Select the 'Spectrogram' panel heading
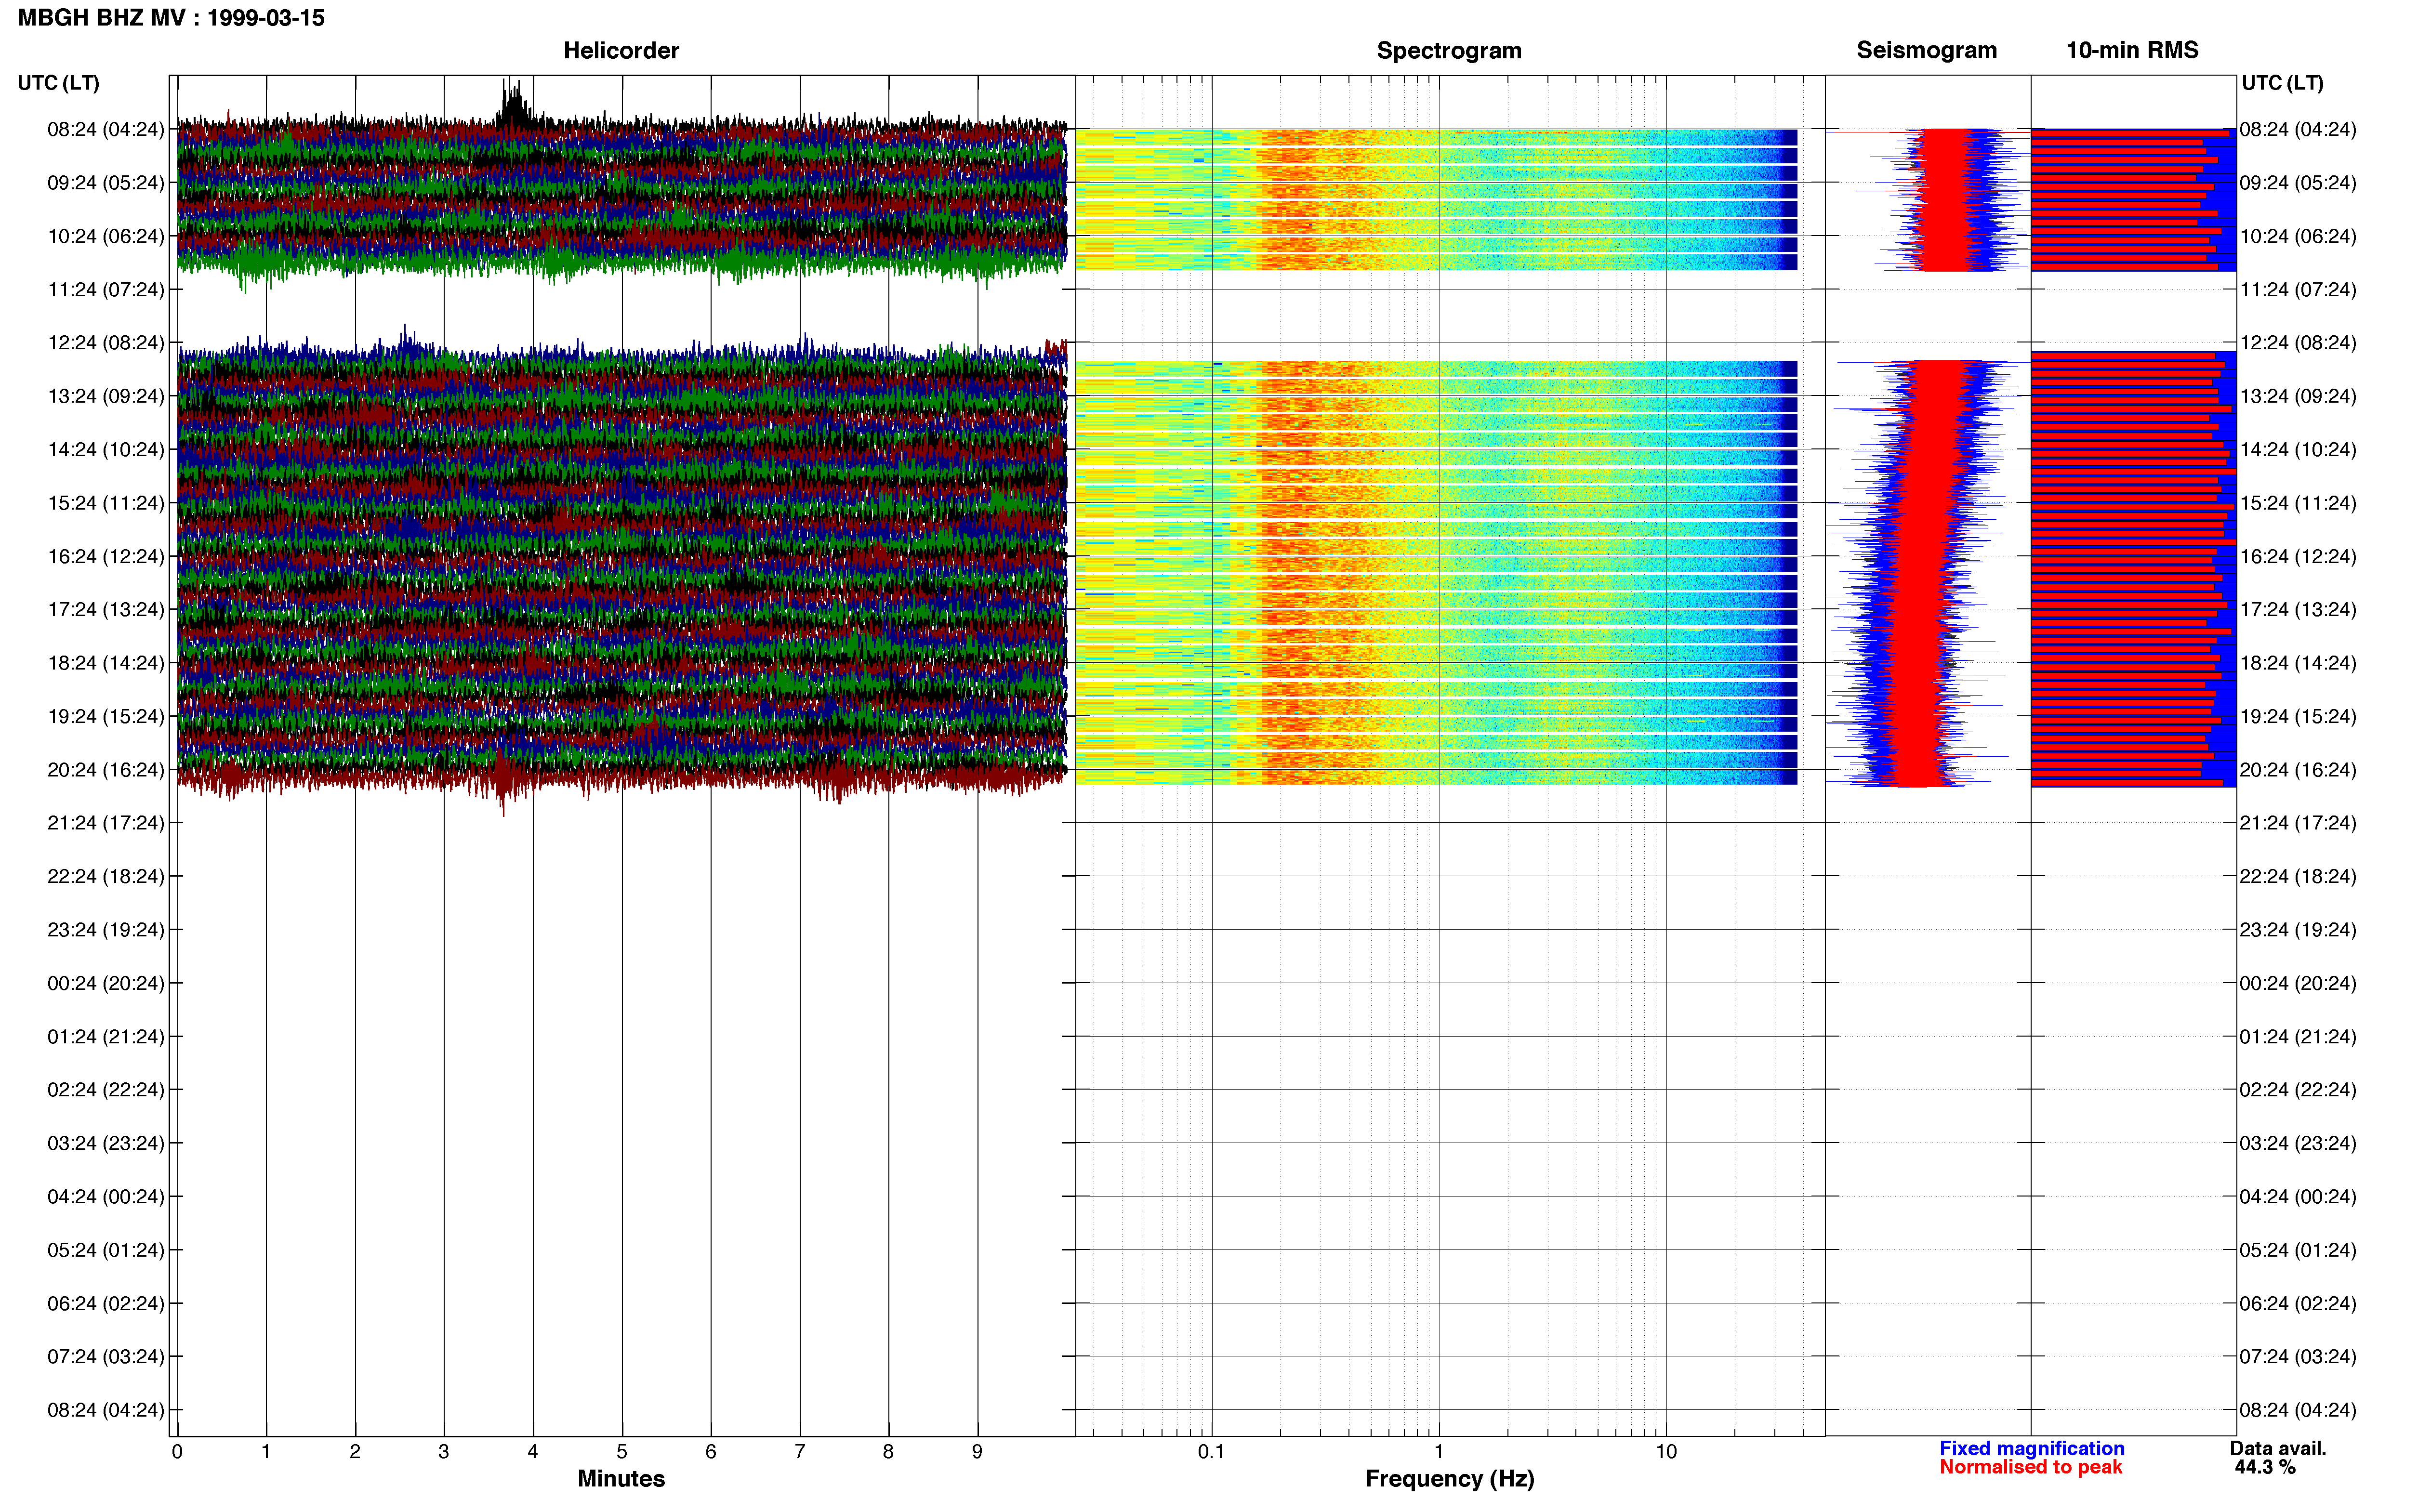Screen dimensions: 2418x1512 [x=1449, y=50]
